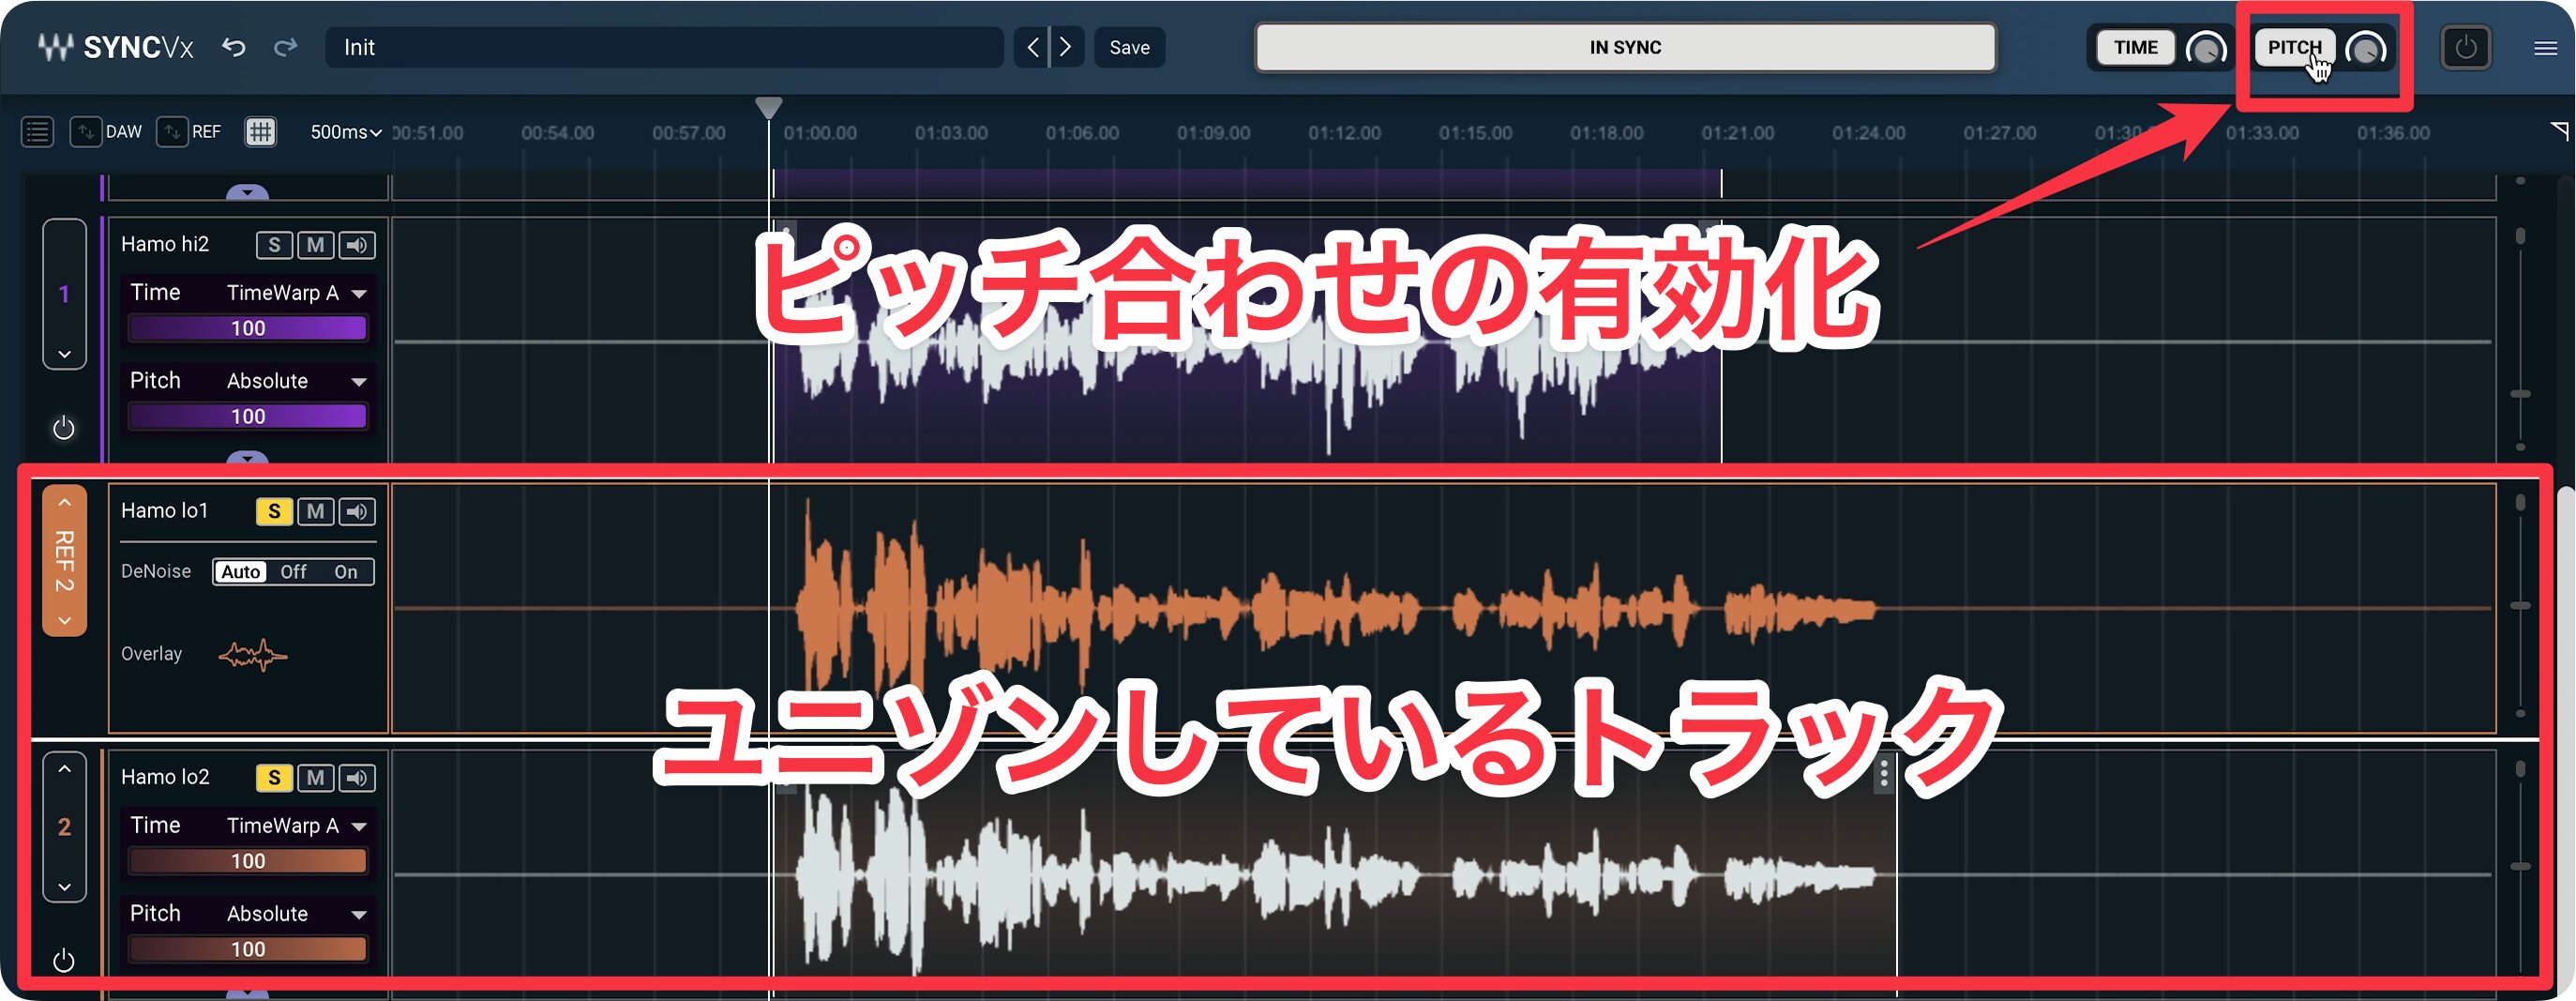Click Hamo lo2 Time 100 slider

(248, 861)
